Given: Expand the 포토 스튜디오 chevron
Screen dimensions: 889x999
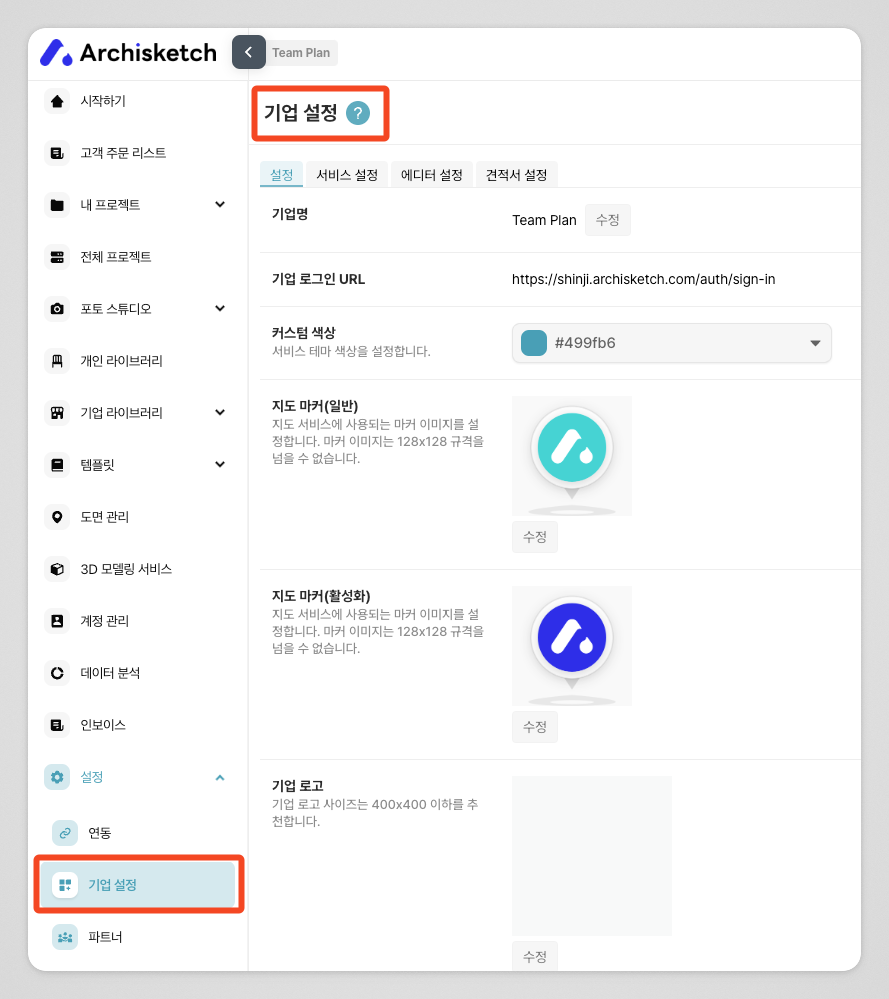Looking at the screenshot, I should pos(220,308).
